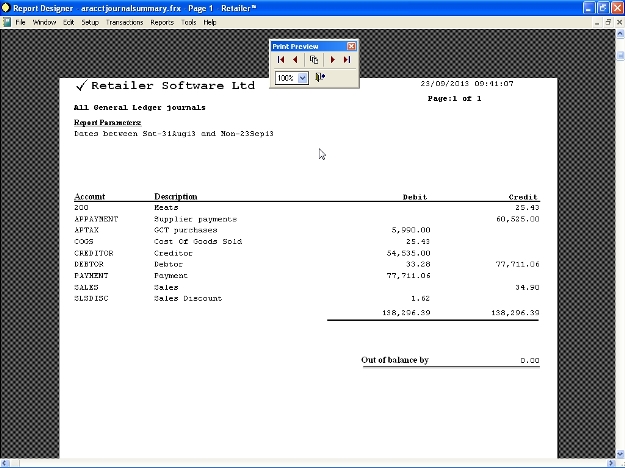The width and height of the screenshot is (625, 468).
Task: Go to previous page in Print Preview
Action: point(296,60)
